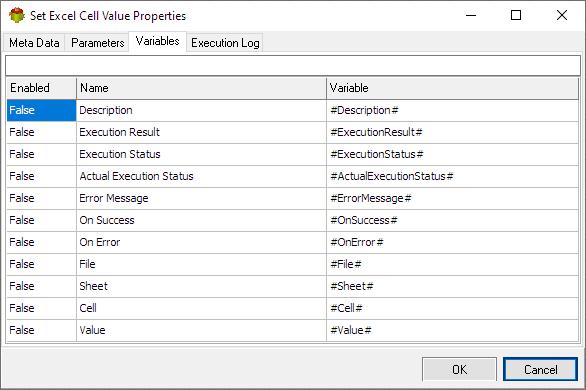Select the Variables tab
The image size is (586, 390).
click(157, 41)
